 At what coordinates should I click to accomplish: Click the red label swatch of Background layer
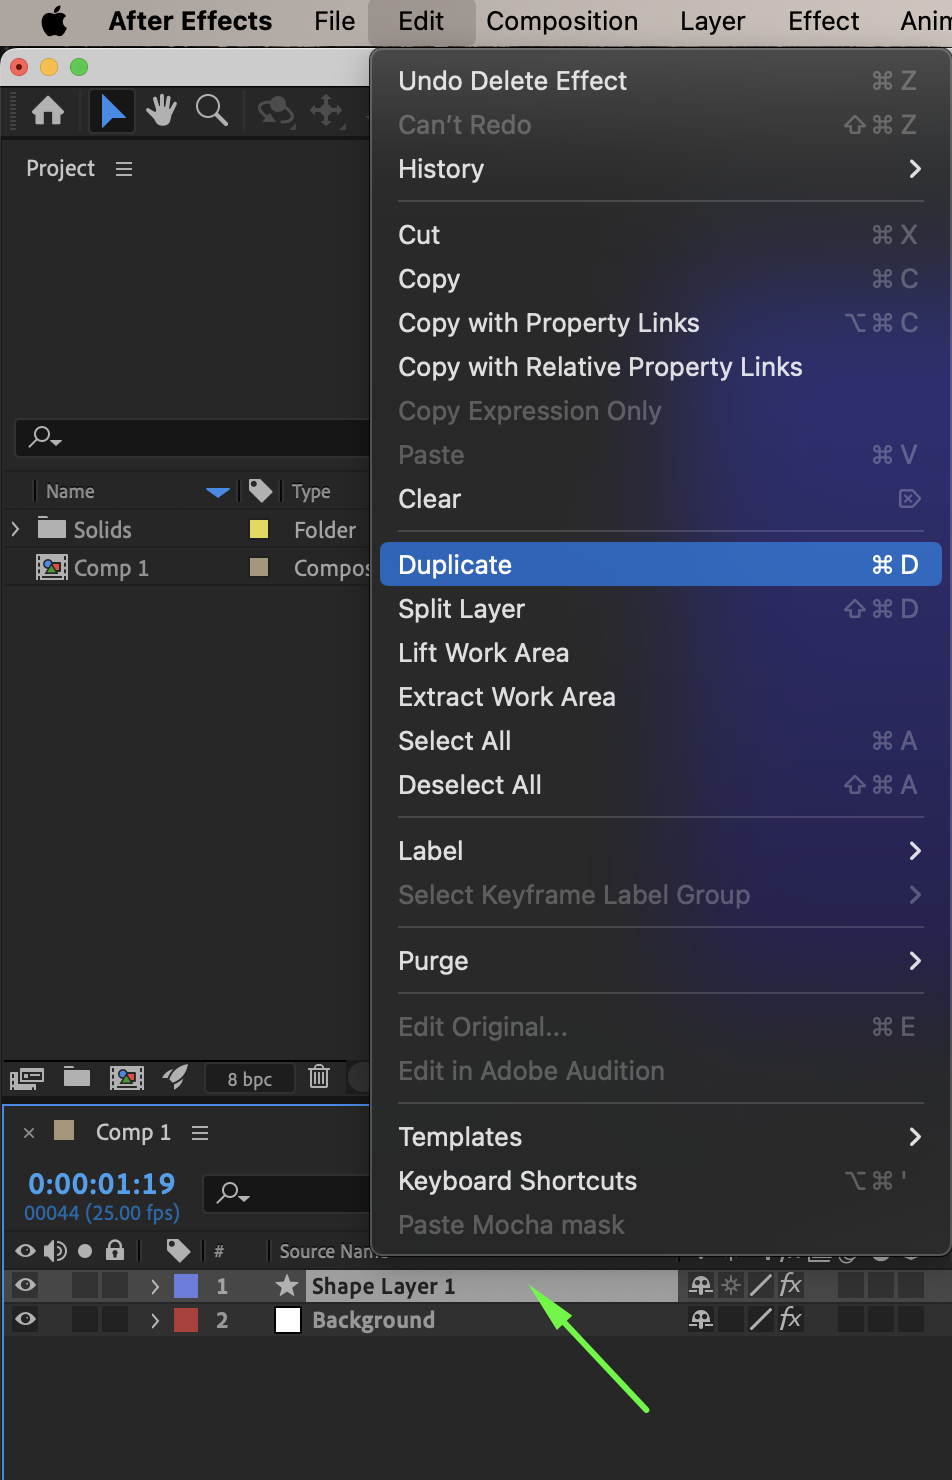(186, 1320)
